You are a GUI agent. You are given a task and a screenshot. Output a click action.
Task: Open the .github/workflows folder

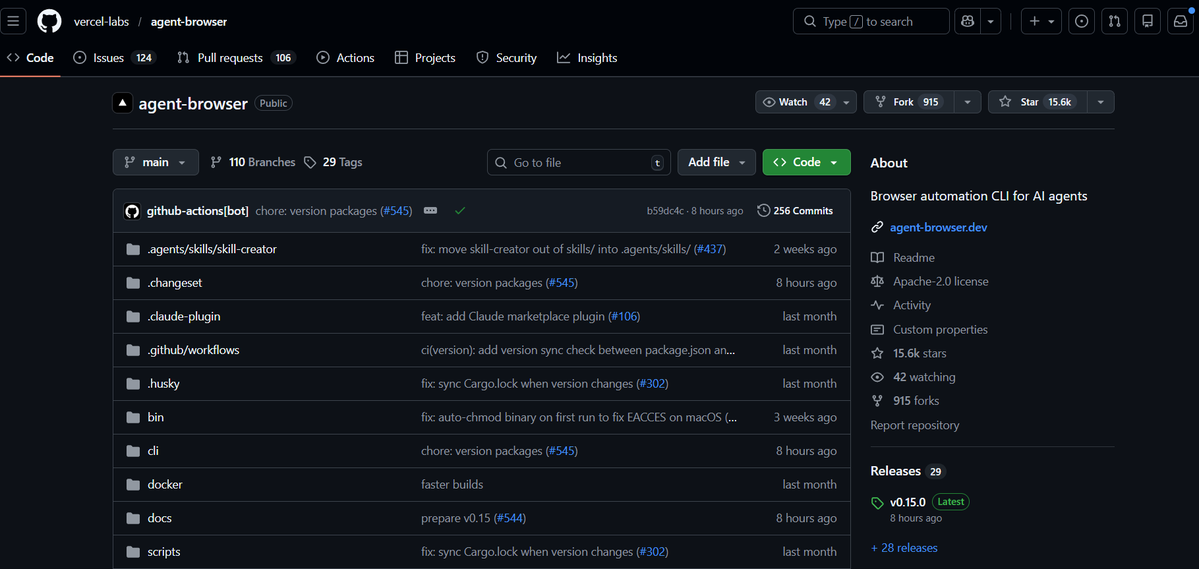193,350
